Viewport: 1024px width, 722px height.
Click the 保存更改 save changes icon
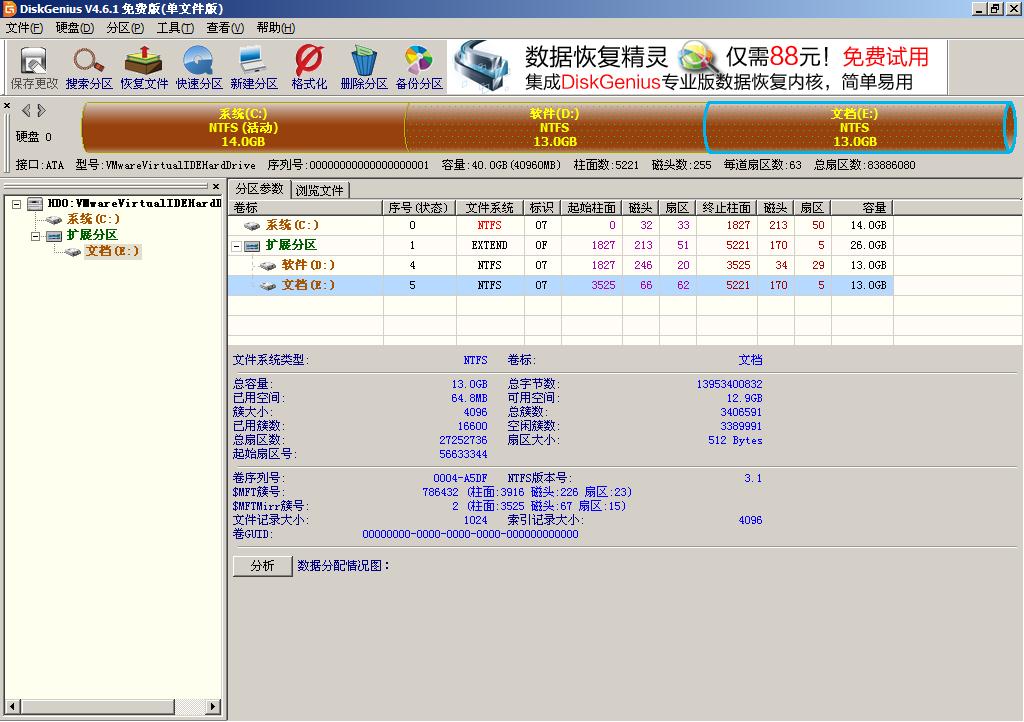(34, 68)
